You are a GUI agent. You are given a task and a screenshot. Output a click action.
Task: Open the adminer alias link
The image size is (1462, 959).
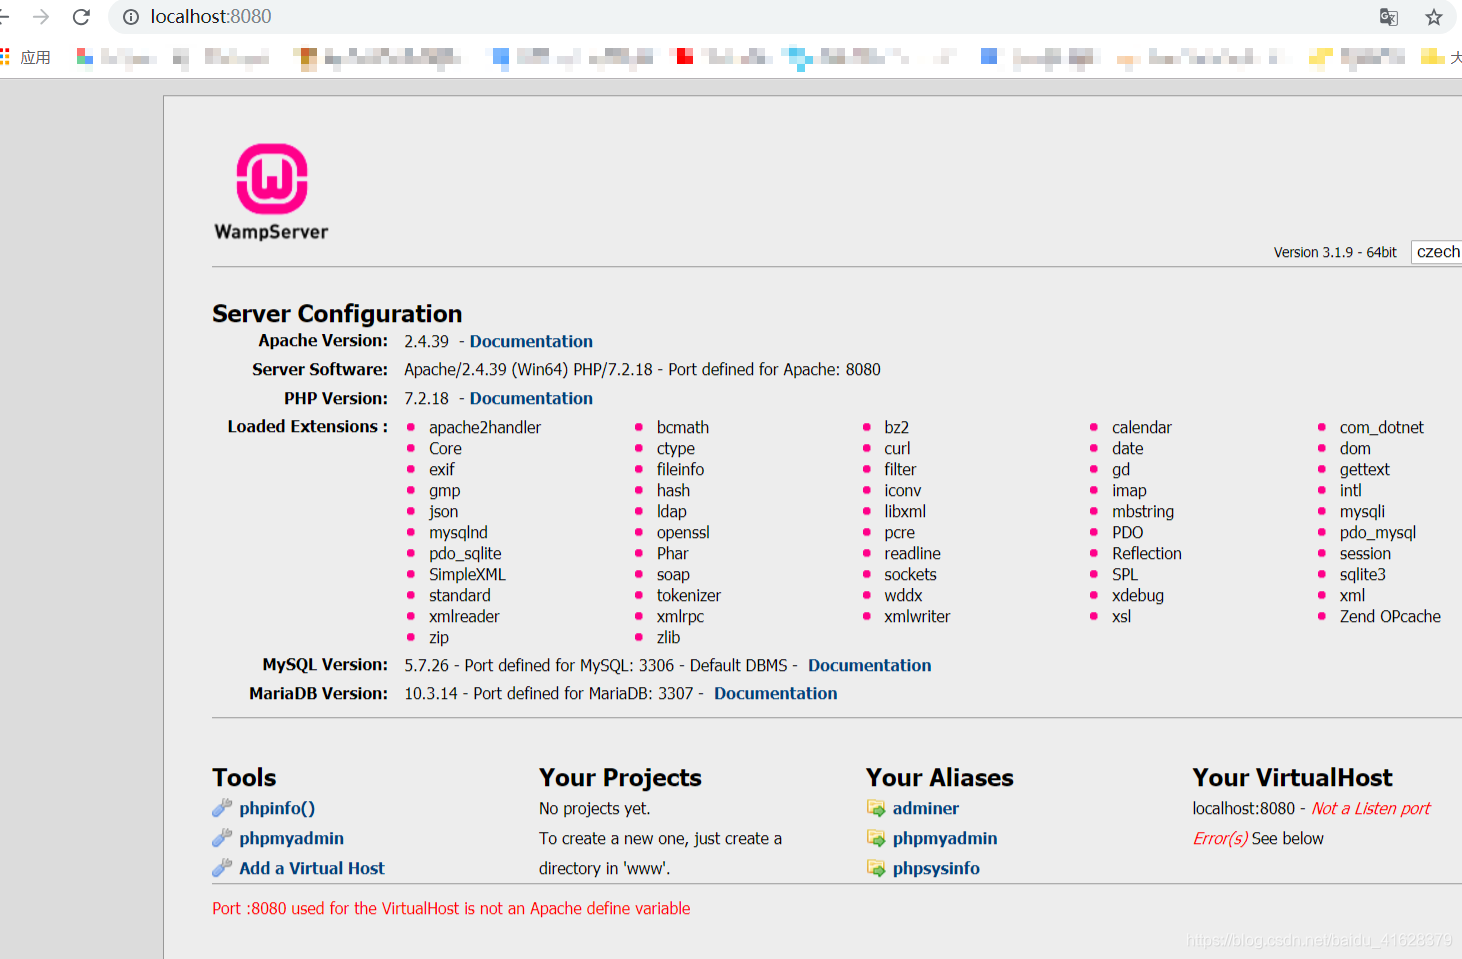pyautogui.click(x=925, y=808)
